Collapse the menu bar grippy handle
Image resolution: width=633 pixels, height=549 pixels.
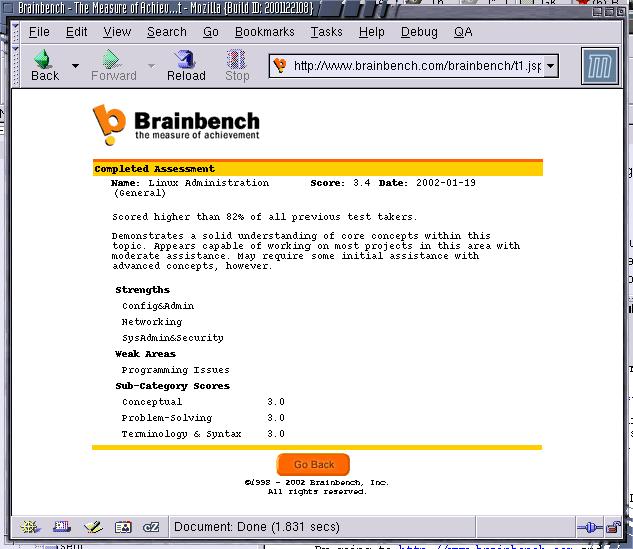tap(16, 32)
